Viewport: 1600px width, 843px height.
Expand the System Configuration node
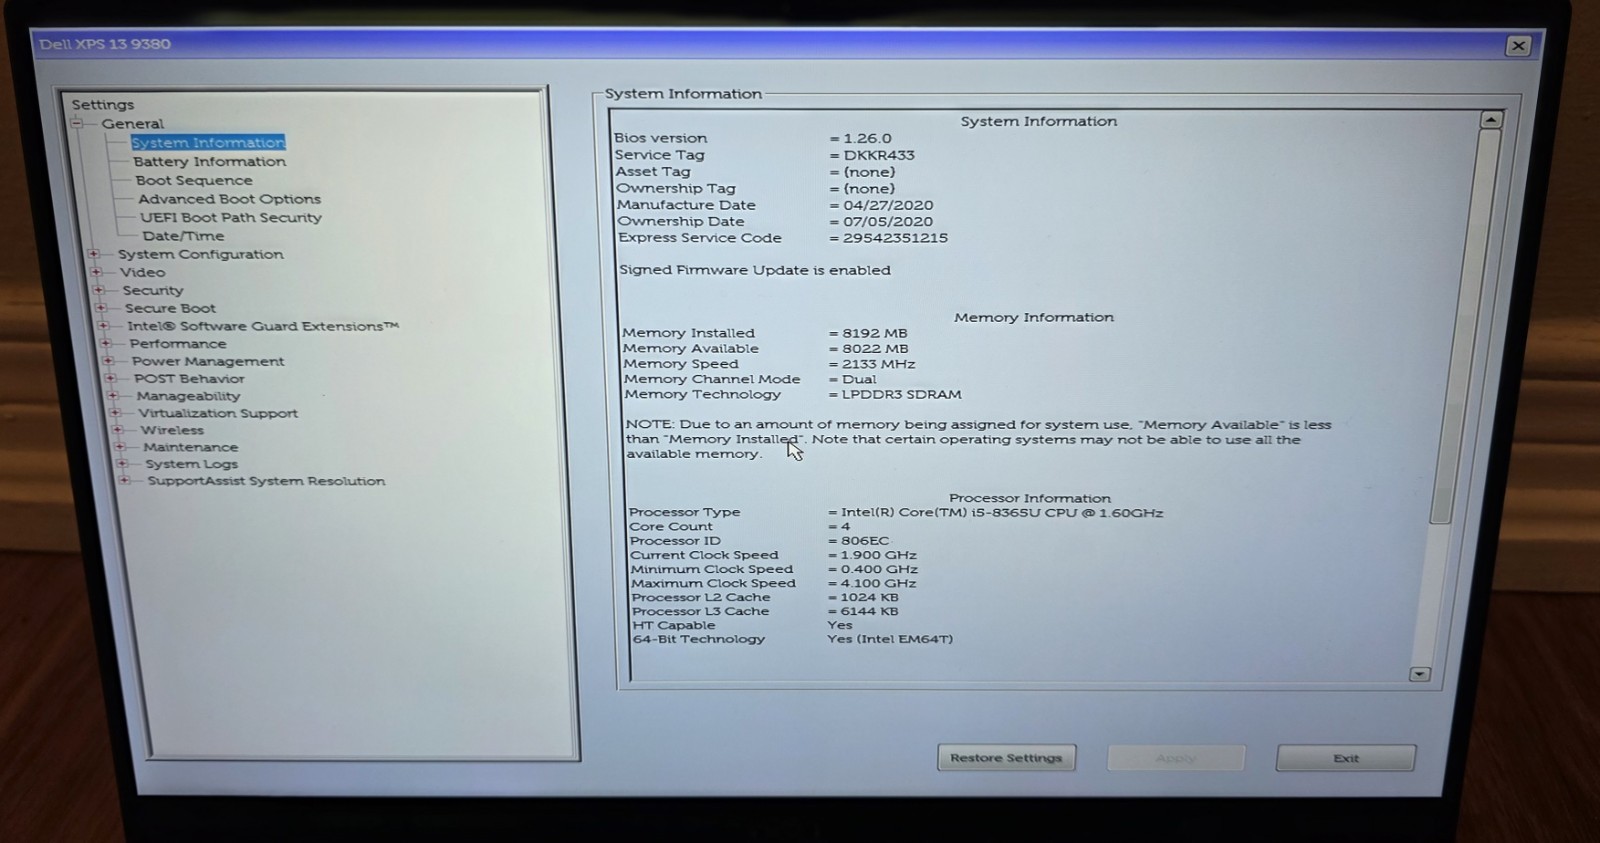point(94,254)
